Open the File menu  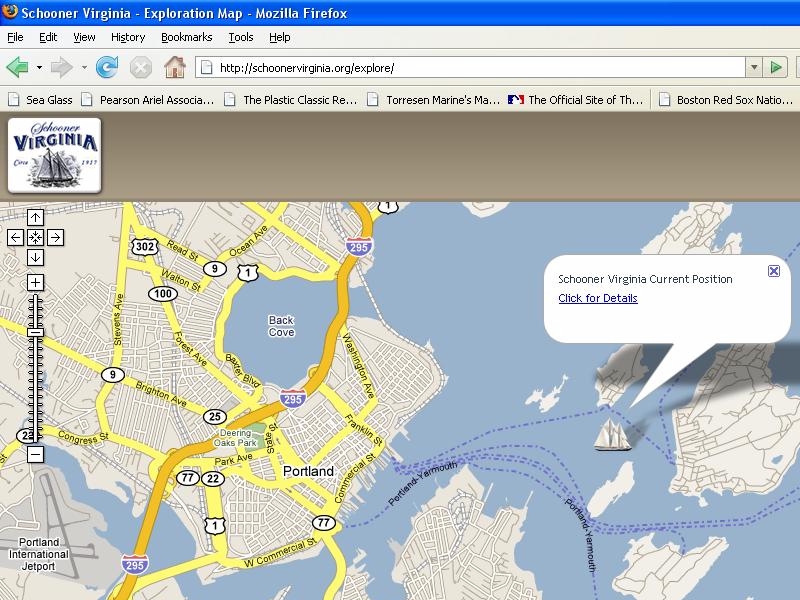[15, 37]
